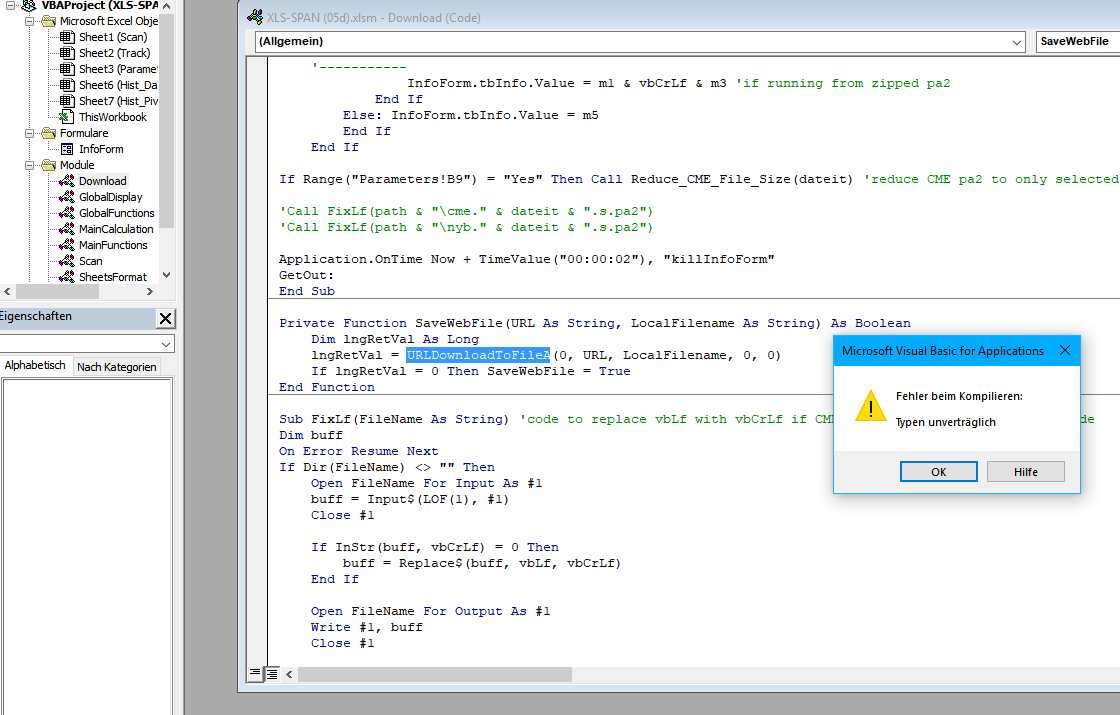Click the Download module icon
This screenshot has width=1120, height=715.
click(x=66, y=181)
